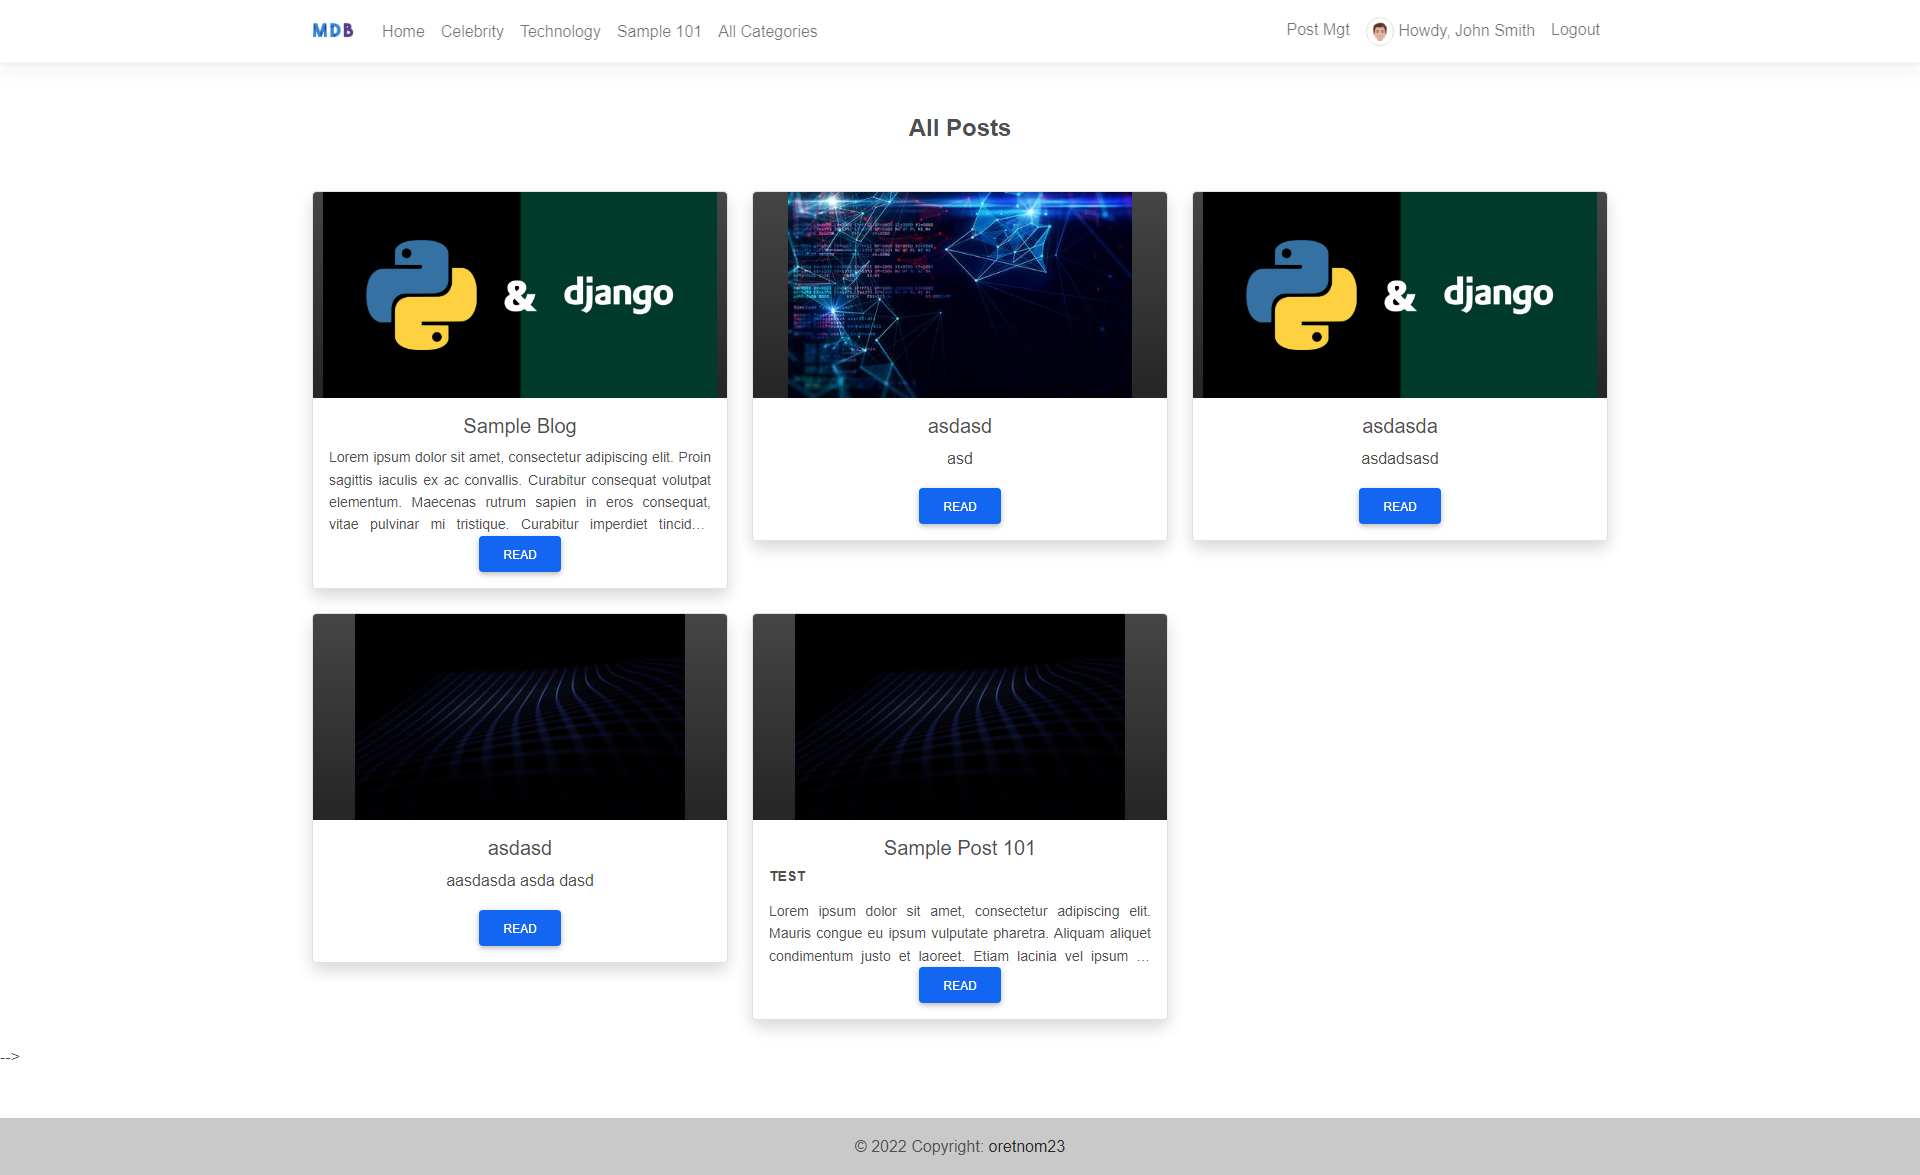This screenshot has width=1920, height=1175.
Task: Click READ button on asdasda card
Action: click(x=1400, y=506)
